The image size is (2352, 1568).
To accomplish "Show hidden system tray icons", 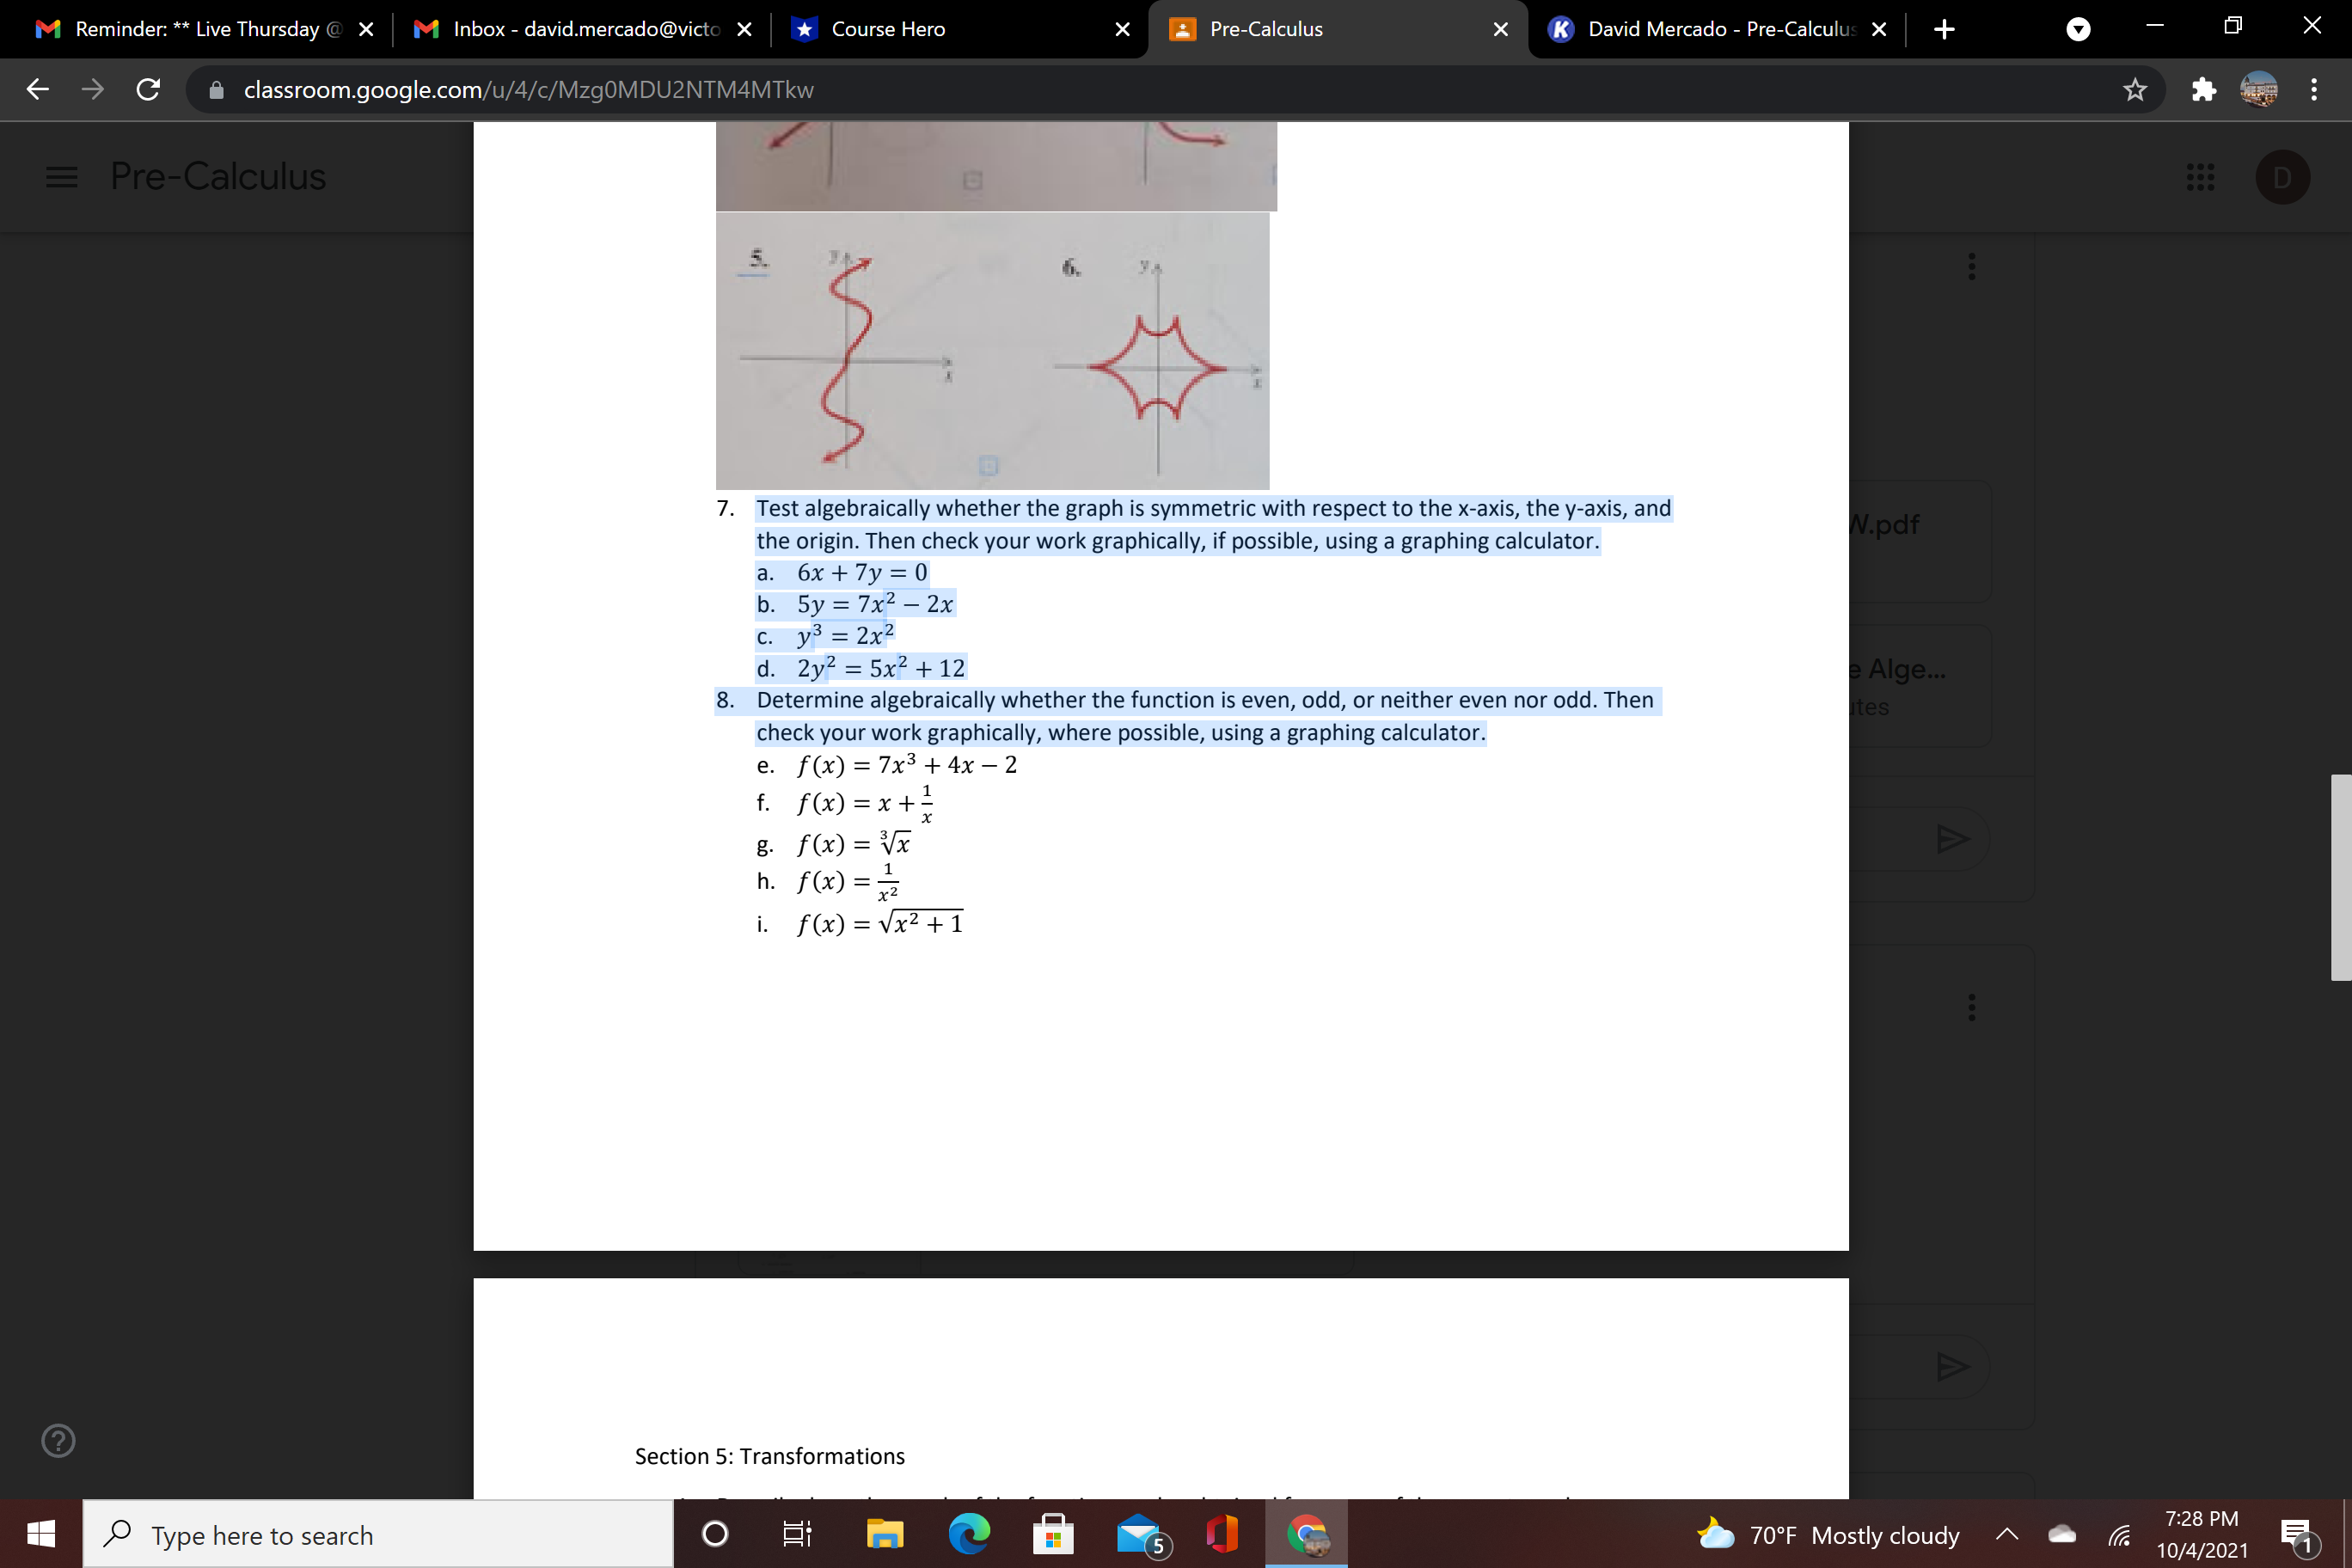I will click(2007, 1534).
